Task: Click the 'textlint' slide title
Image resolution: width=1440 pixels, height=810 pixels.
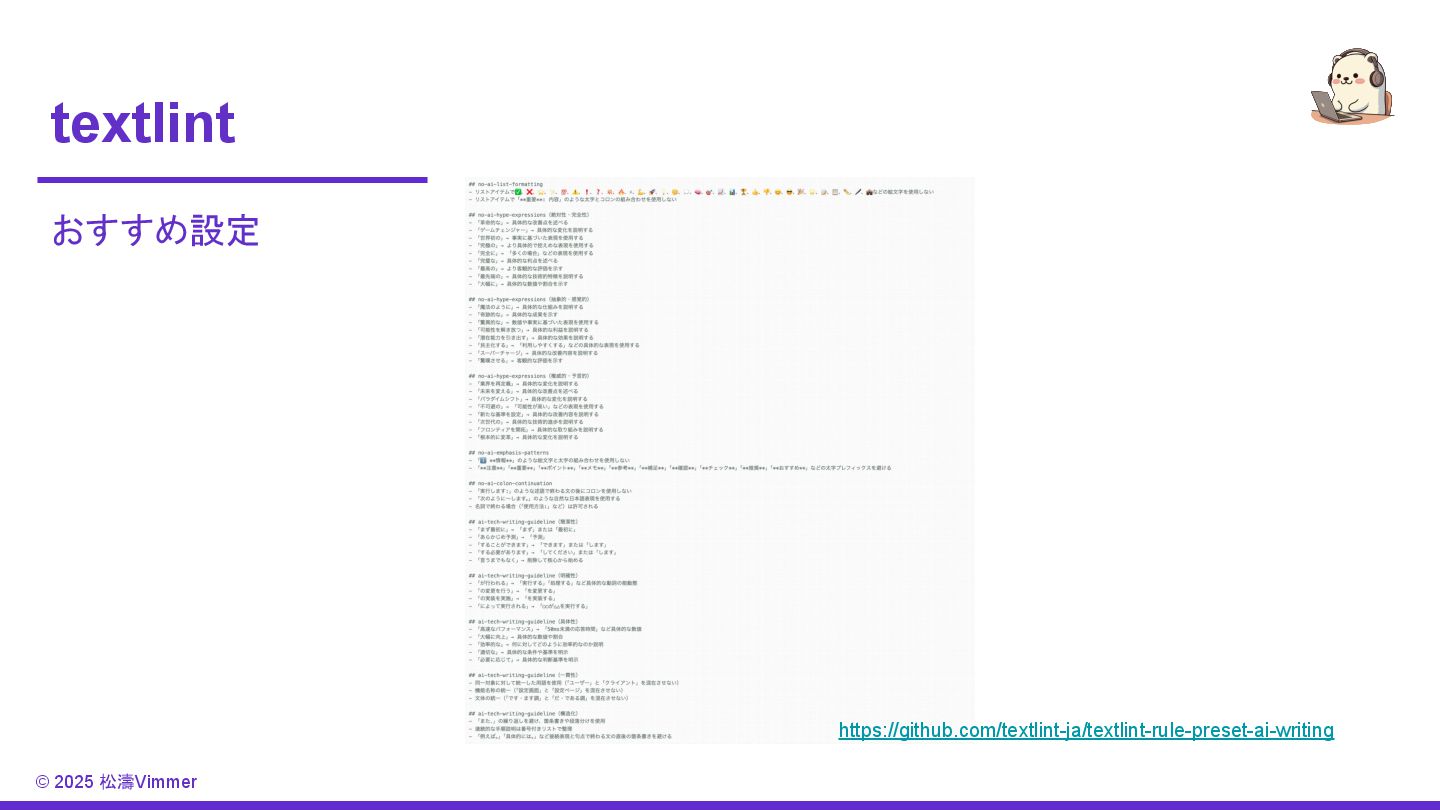Action: coord(143,123)
